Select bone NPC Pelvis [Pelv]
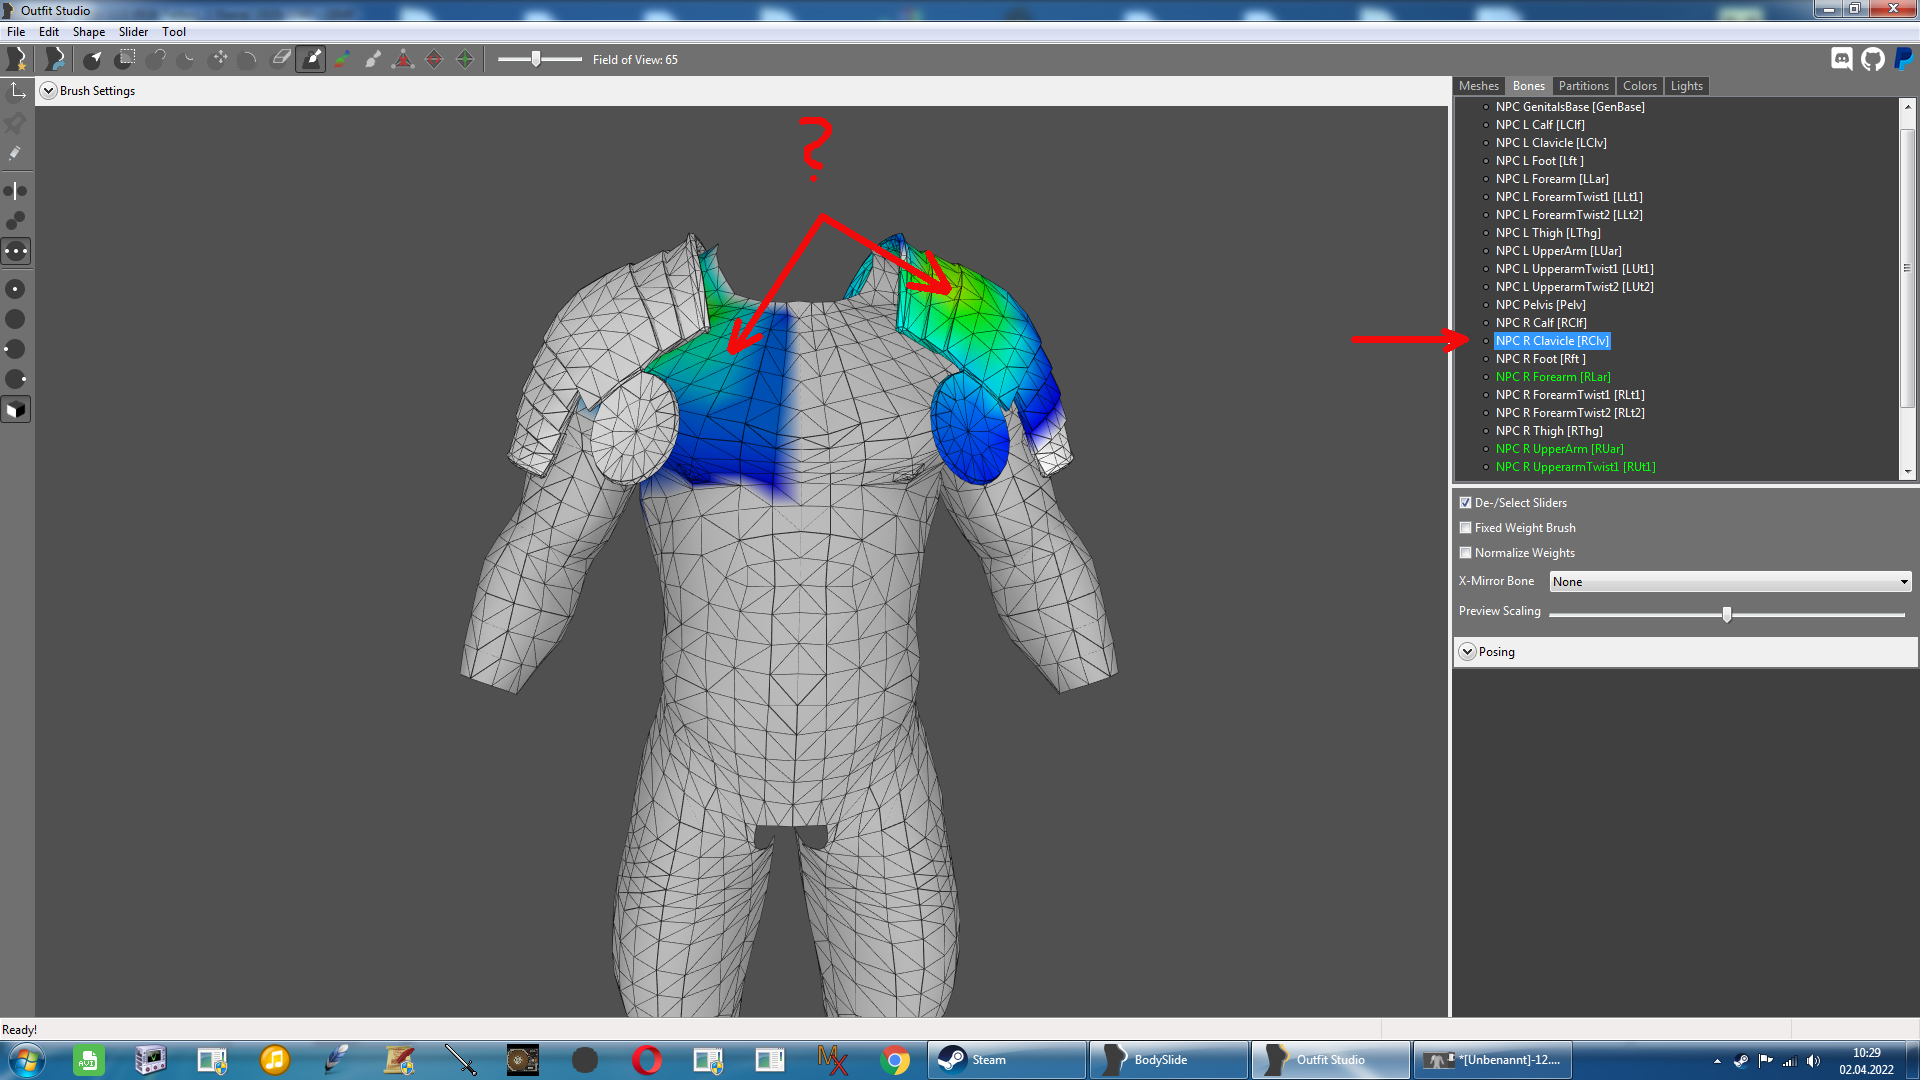1920x1080 pixels. click(x=1540, y=305)
